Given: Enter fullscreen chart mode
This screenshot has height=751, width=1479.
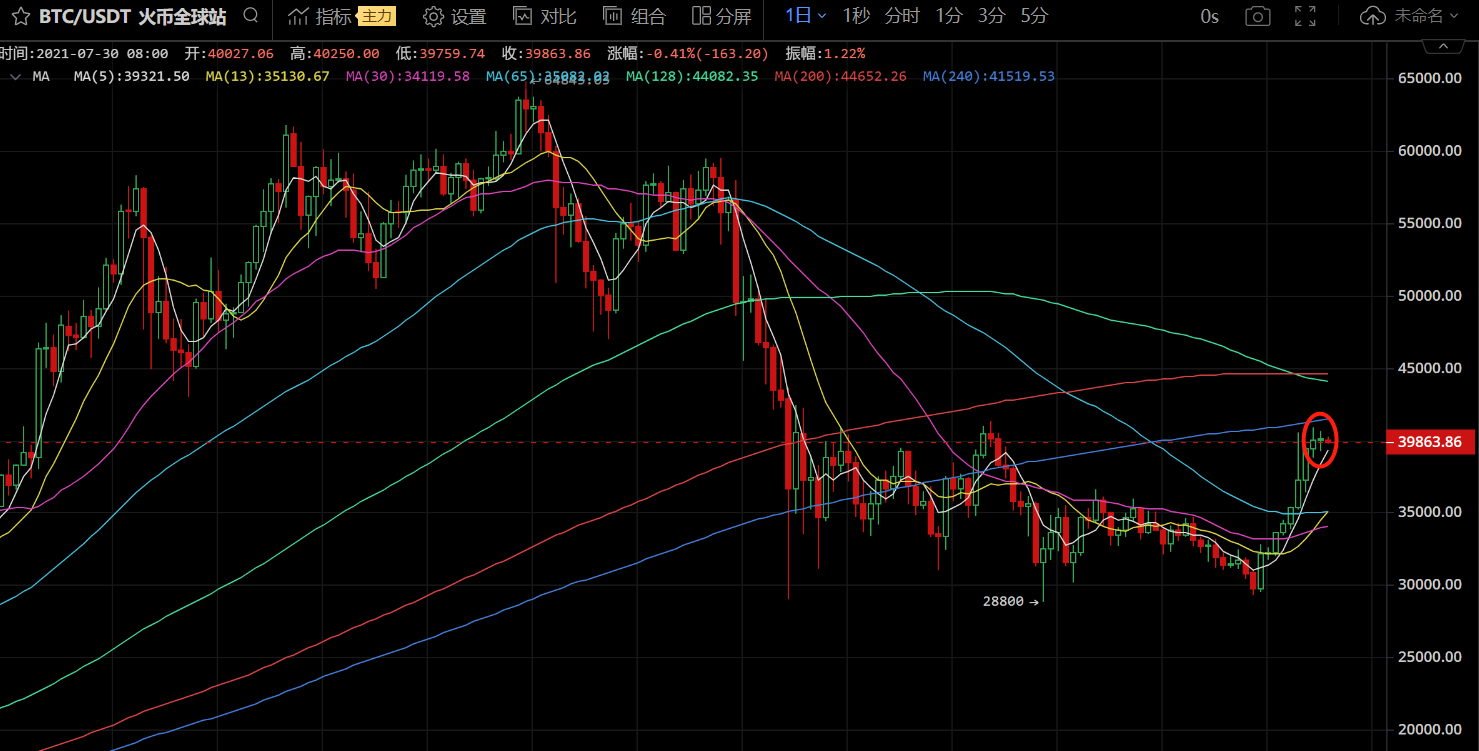Looking at the screenshot, I should tap(1305, 16).
